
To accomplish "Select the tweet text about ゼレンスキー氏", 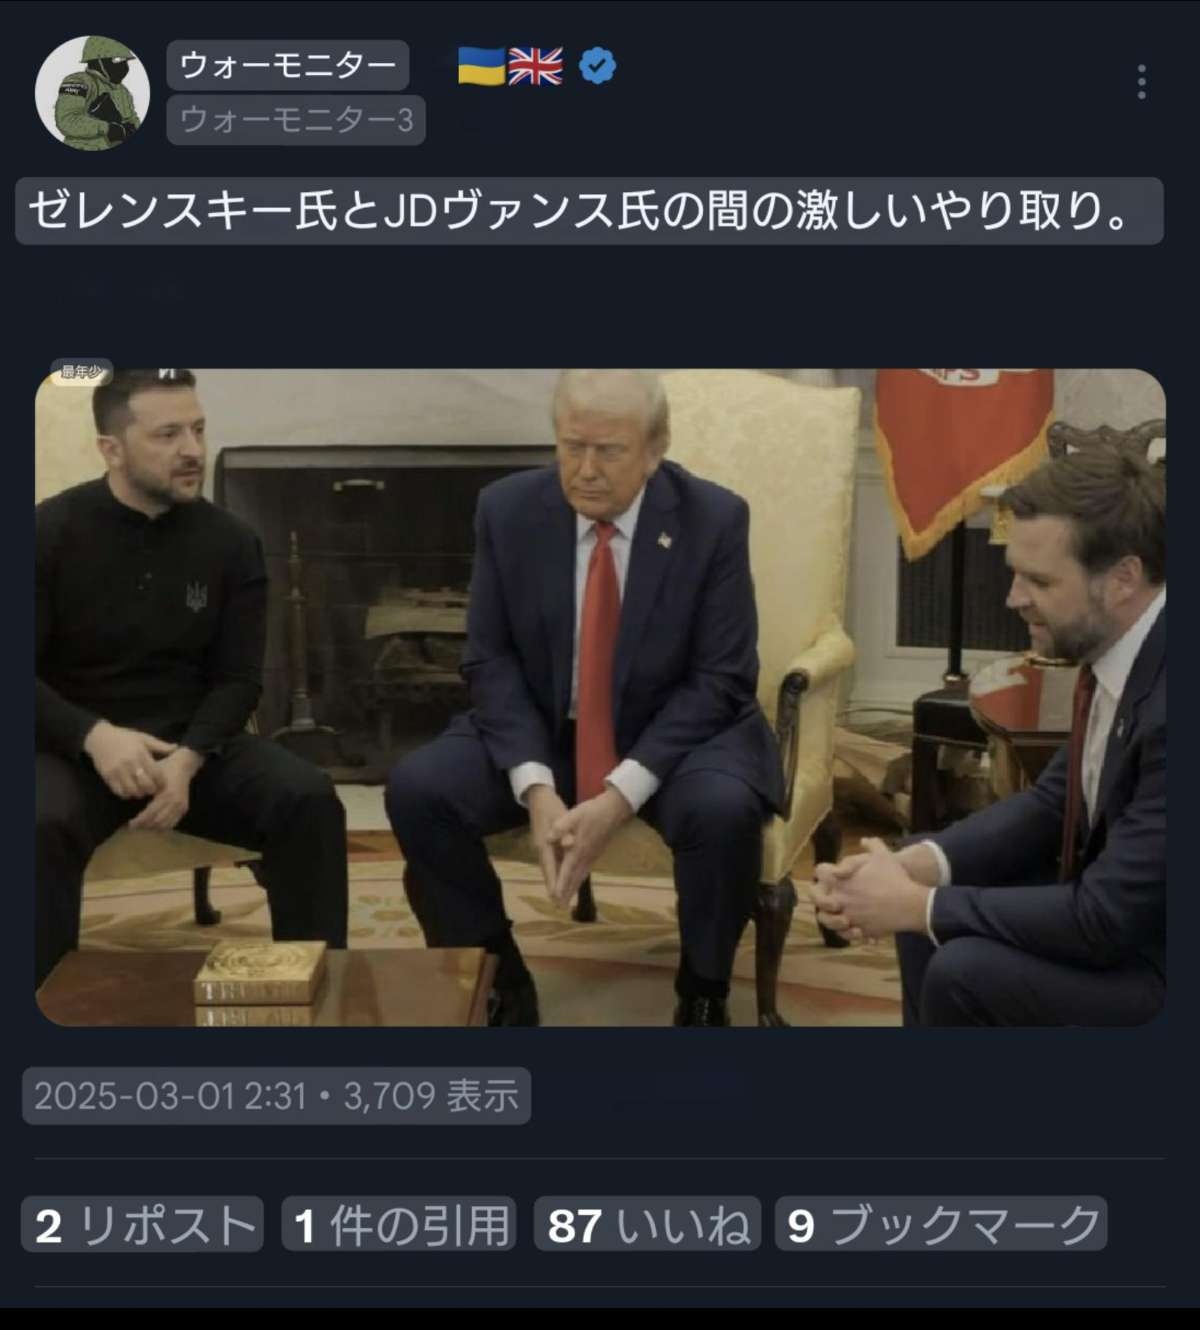I will click(x=589, y=211).
